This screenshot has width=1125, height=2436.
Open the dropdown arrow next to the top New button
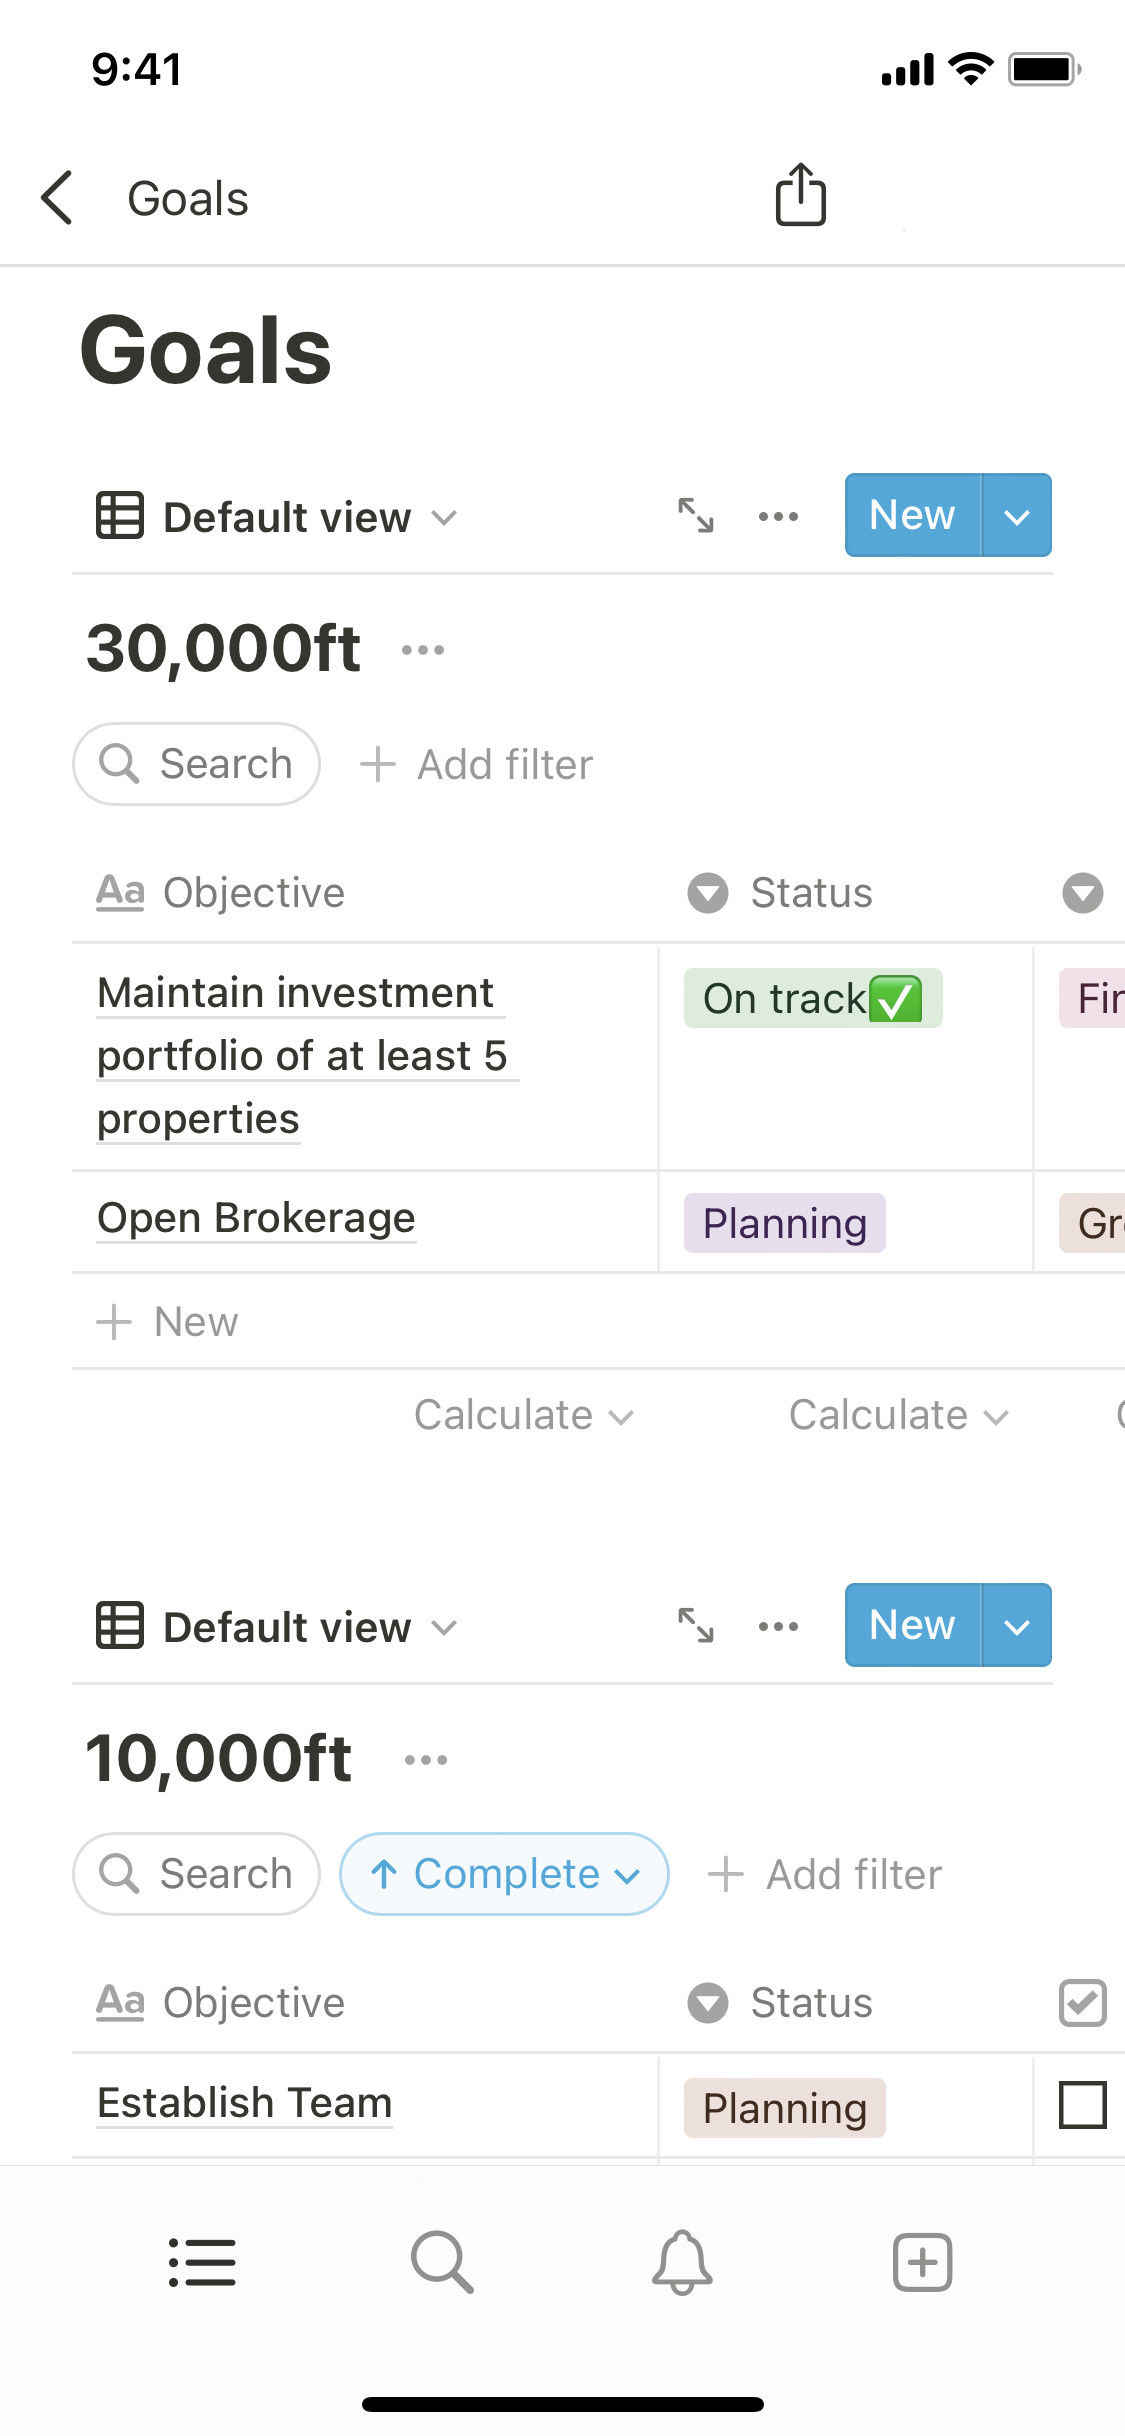pos(1017,516)
